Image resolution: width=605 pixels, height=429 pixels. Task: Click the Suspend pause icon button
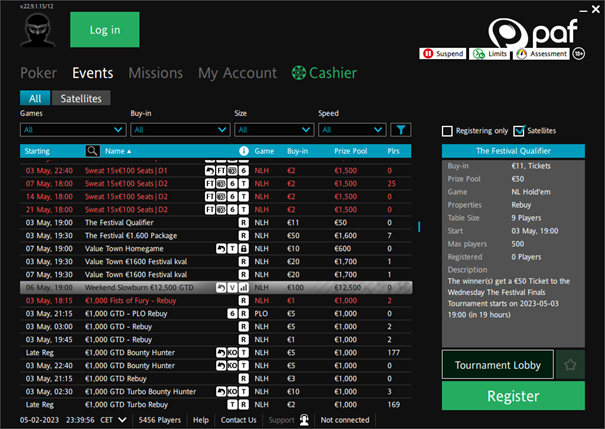pos(428,54)
